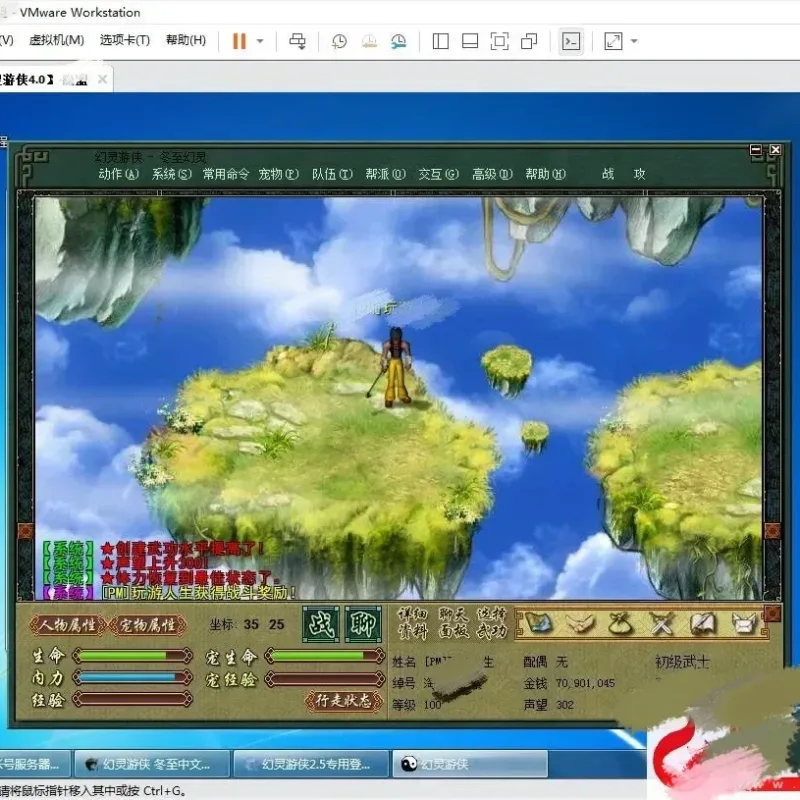Click the 金钱 value 70,901,045
The height and width of the screenshot is (800, 800).
585,683
